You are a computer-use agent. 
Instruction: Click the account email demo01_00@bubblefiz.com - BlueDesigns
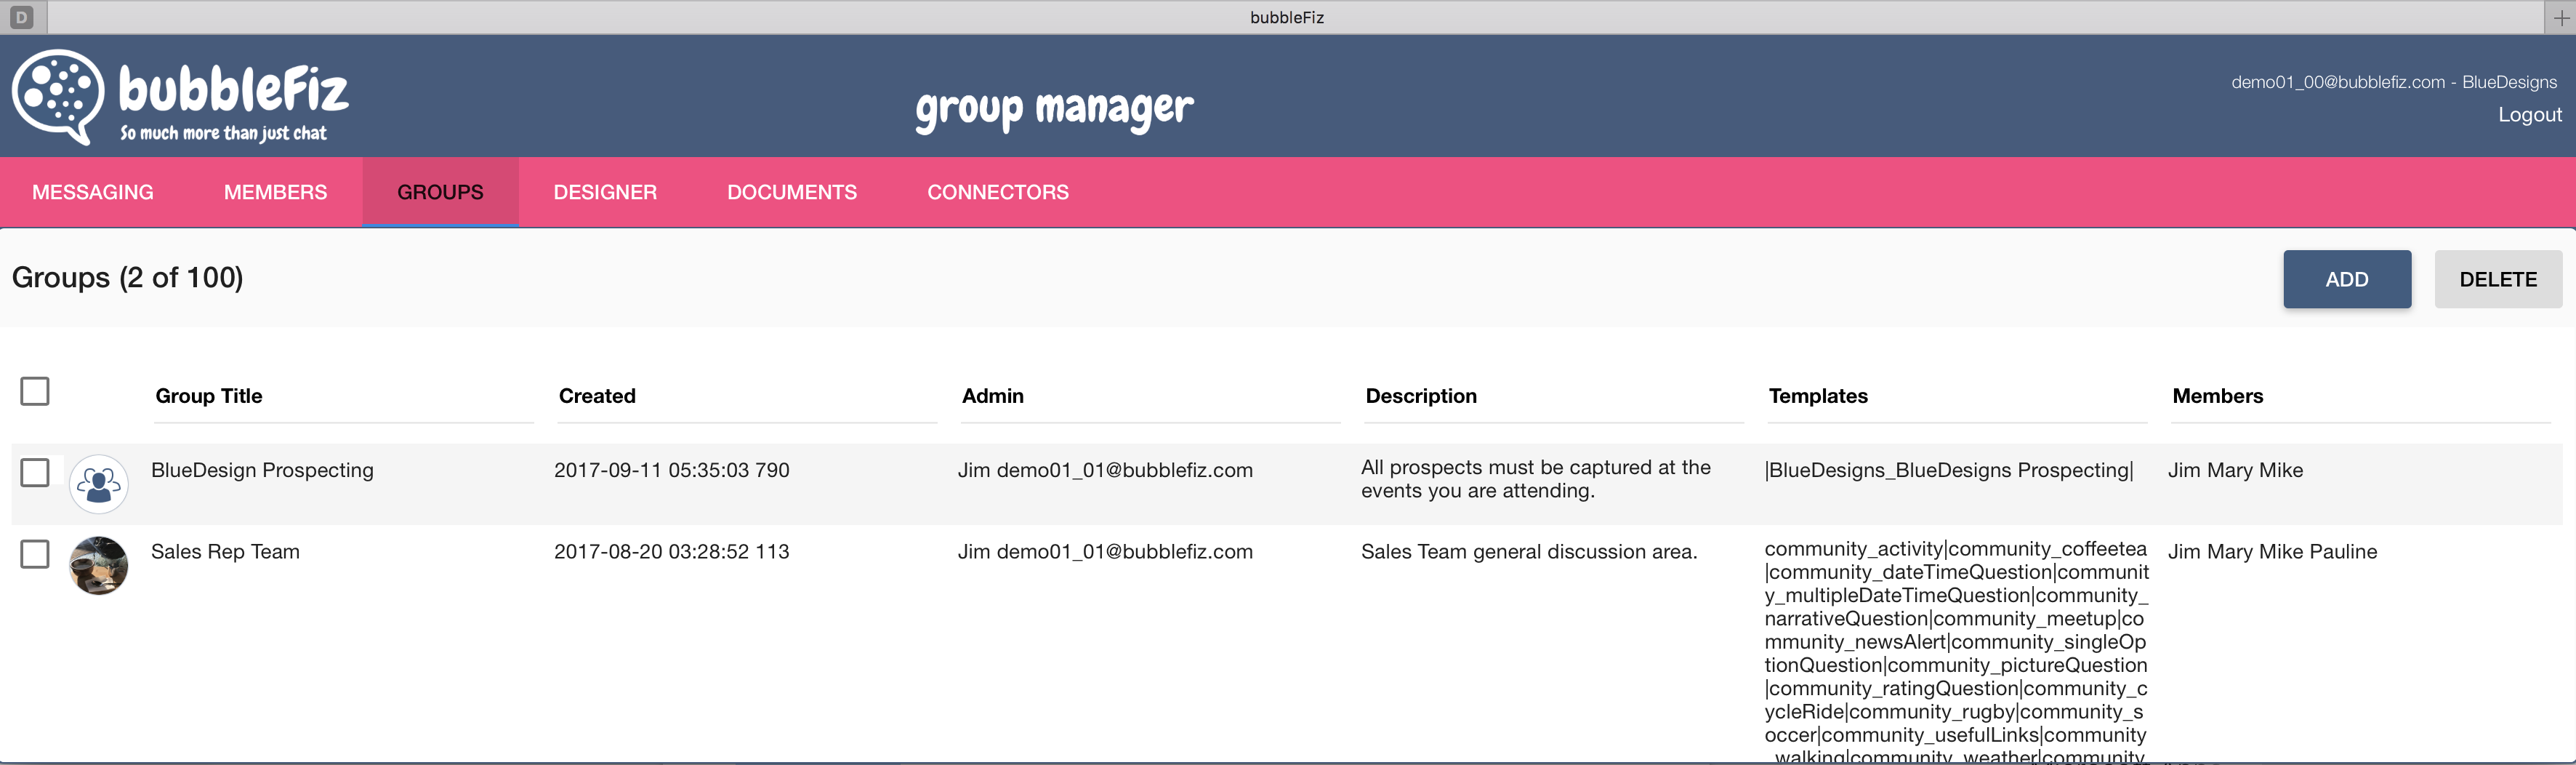(2394, 82)
